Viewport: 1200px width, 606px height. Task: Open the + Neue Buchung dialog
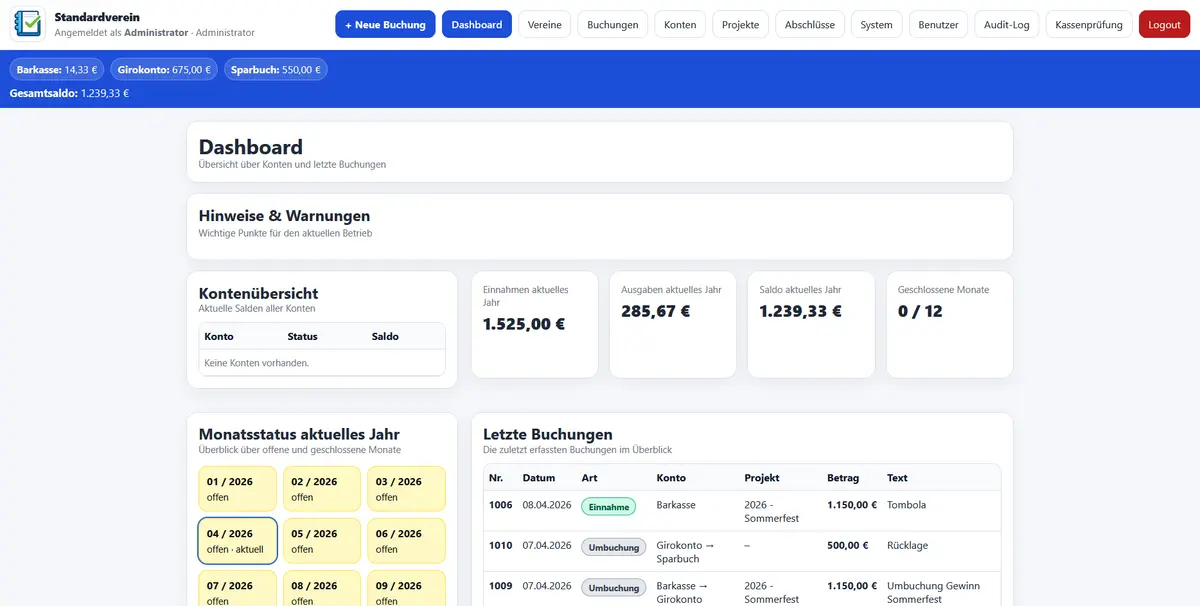[x=385, y=24]
